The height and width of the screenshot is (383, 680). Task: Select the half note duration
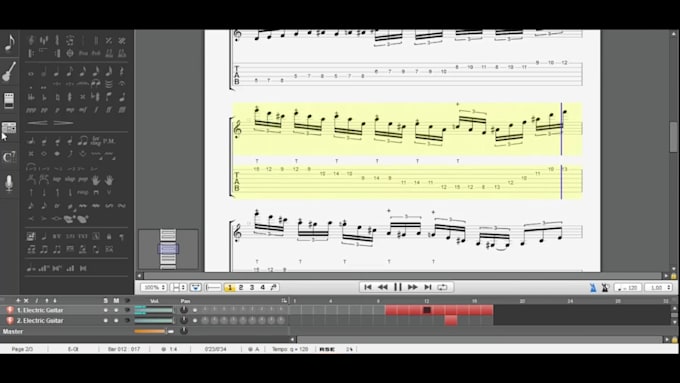pos(44,72)
